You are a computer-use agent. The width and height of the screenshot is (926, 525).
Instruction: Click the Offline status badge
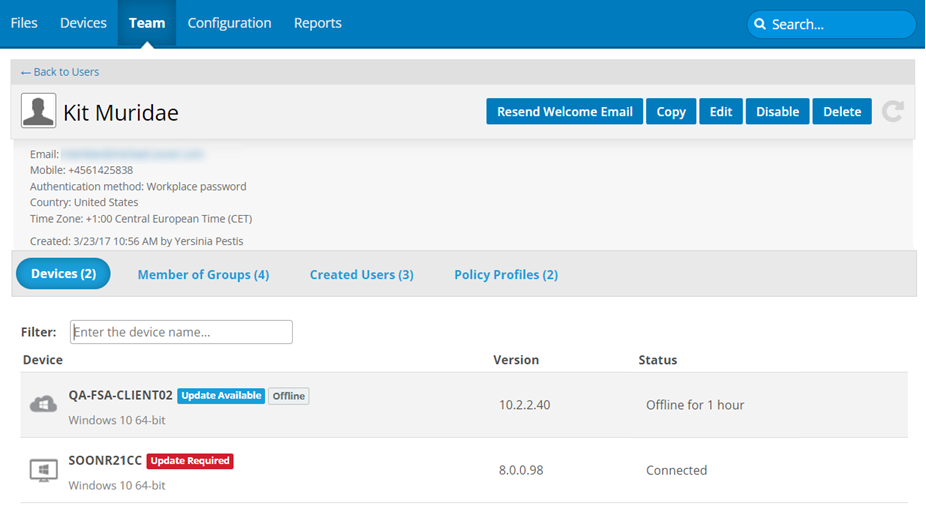[288, 396]
